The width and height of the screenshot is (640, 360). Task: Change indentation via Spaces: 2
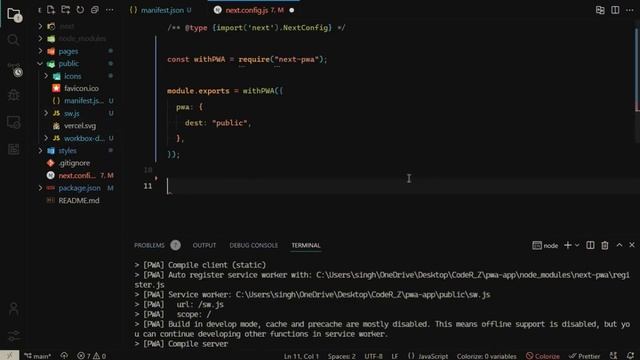[x=341, y=356]
